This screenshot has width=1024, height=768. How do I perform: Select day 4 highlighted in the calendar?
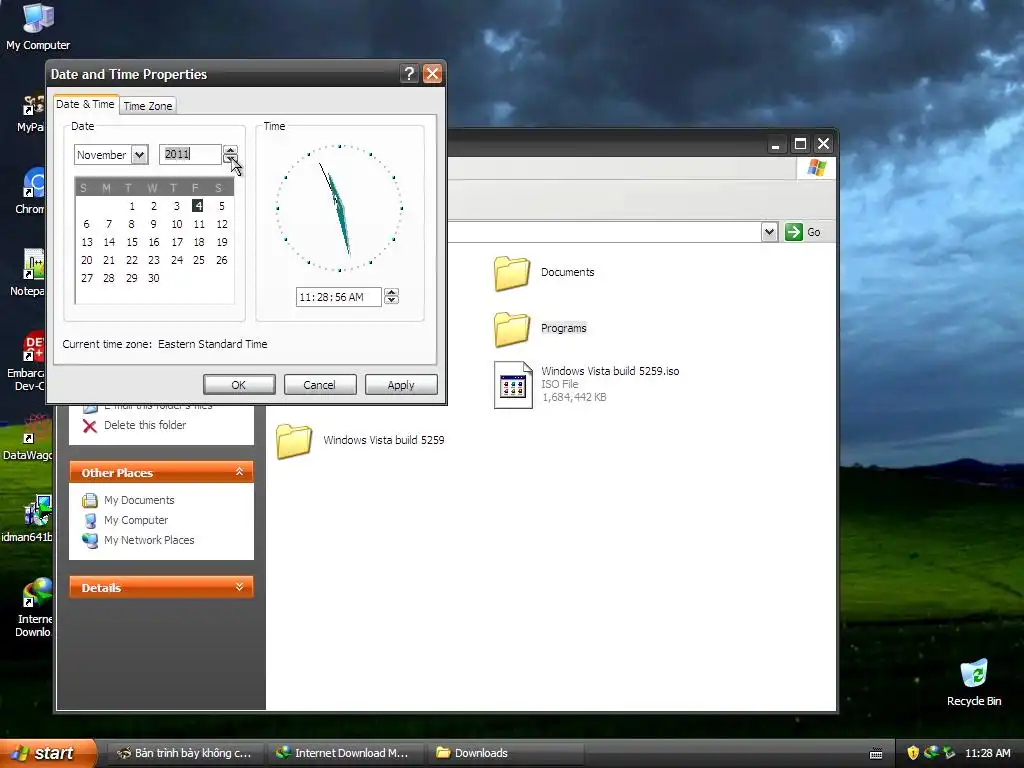[x=198, y=206]
